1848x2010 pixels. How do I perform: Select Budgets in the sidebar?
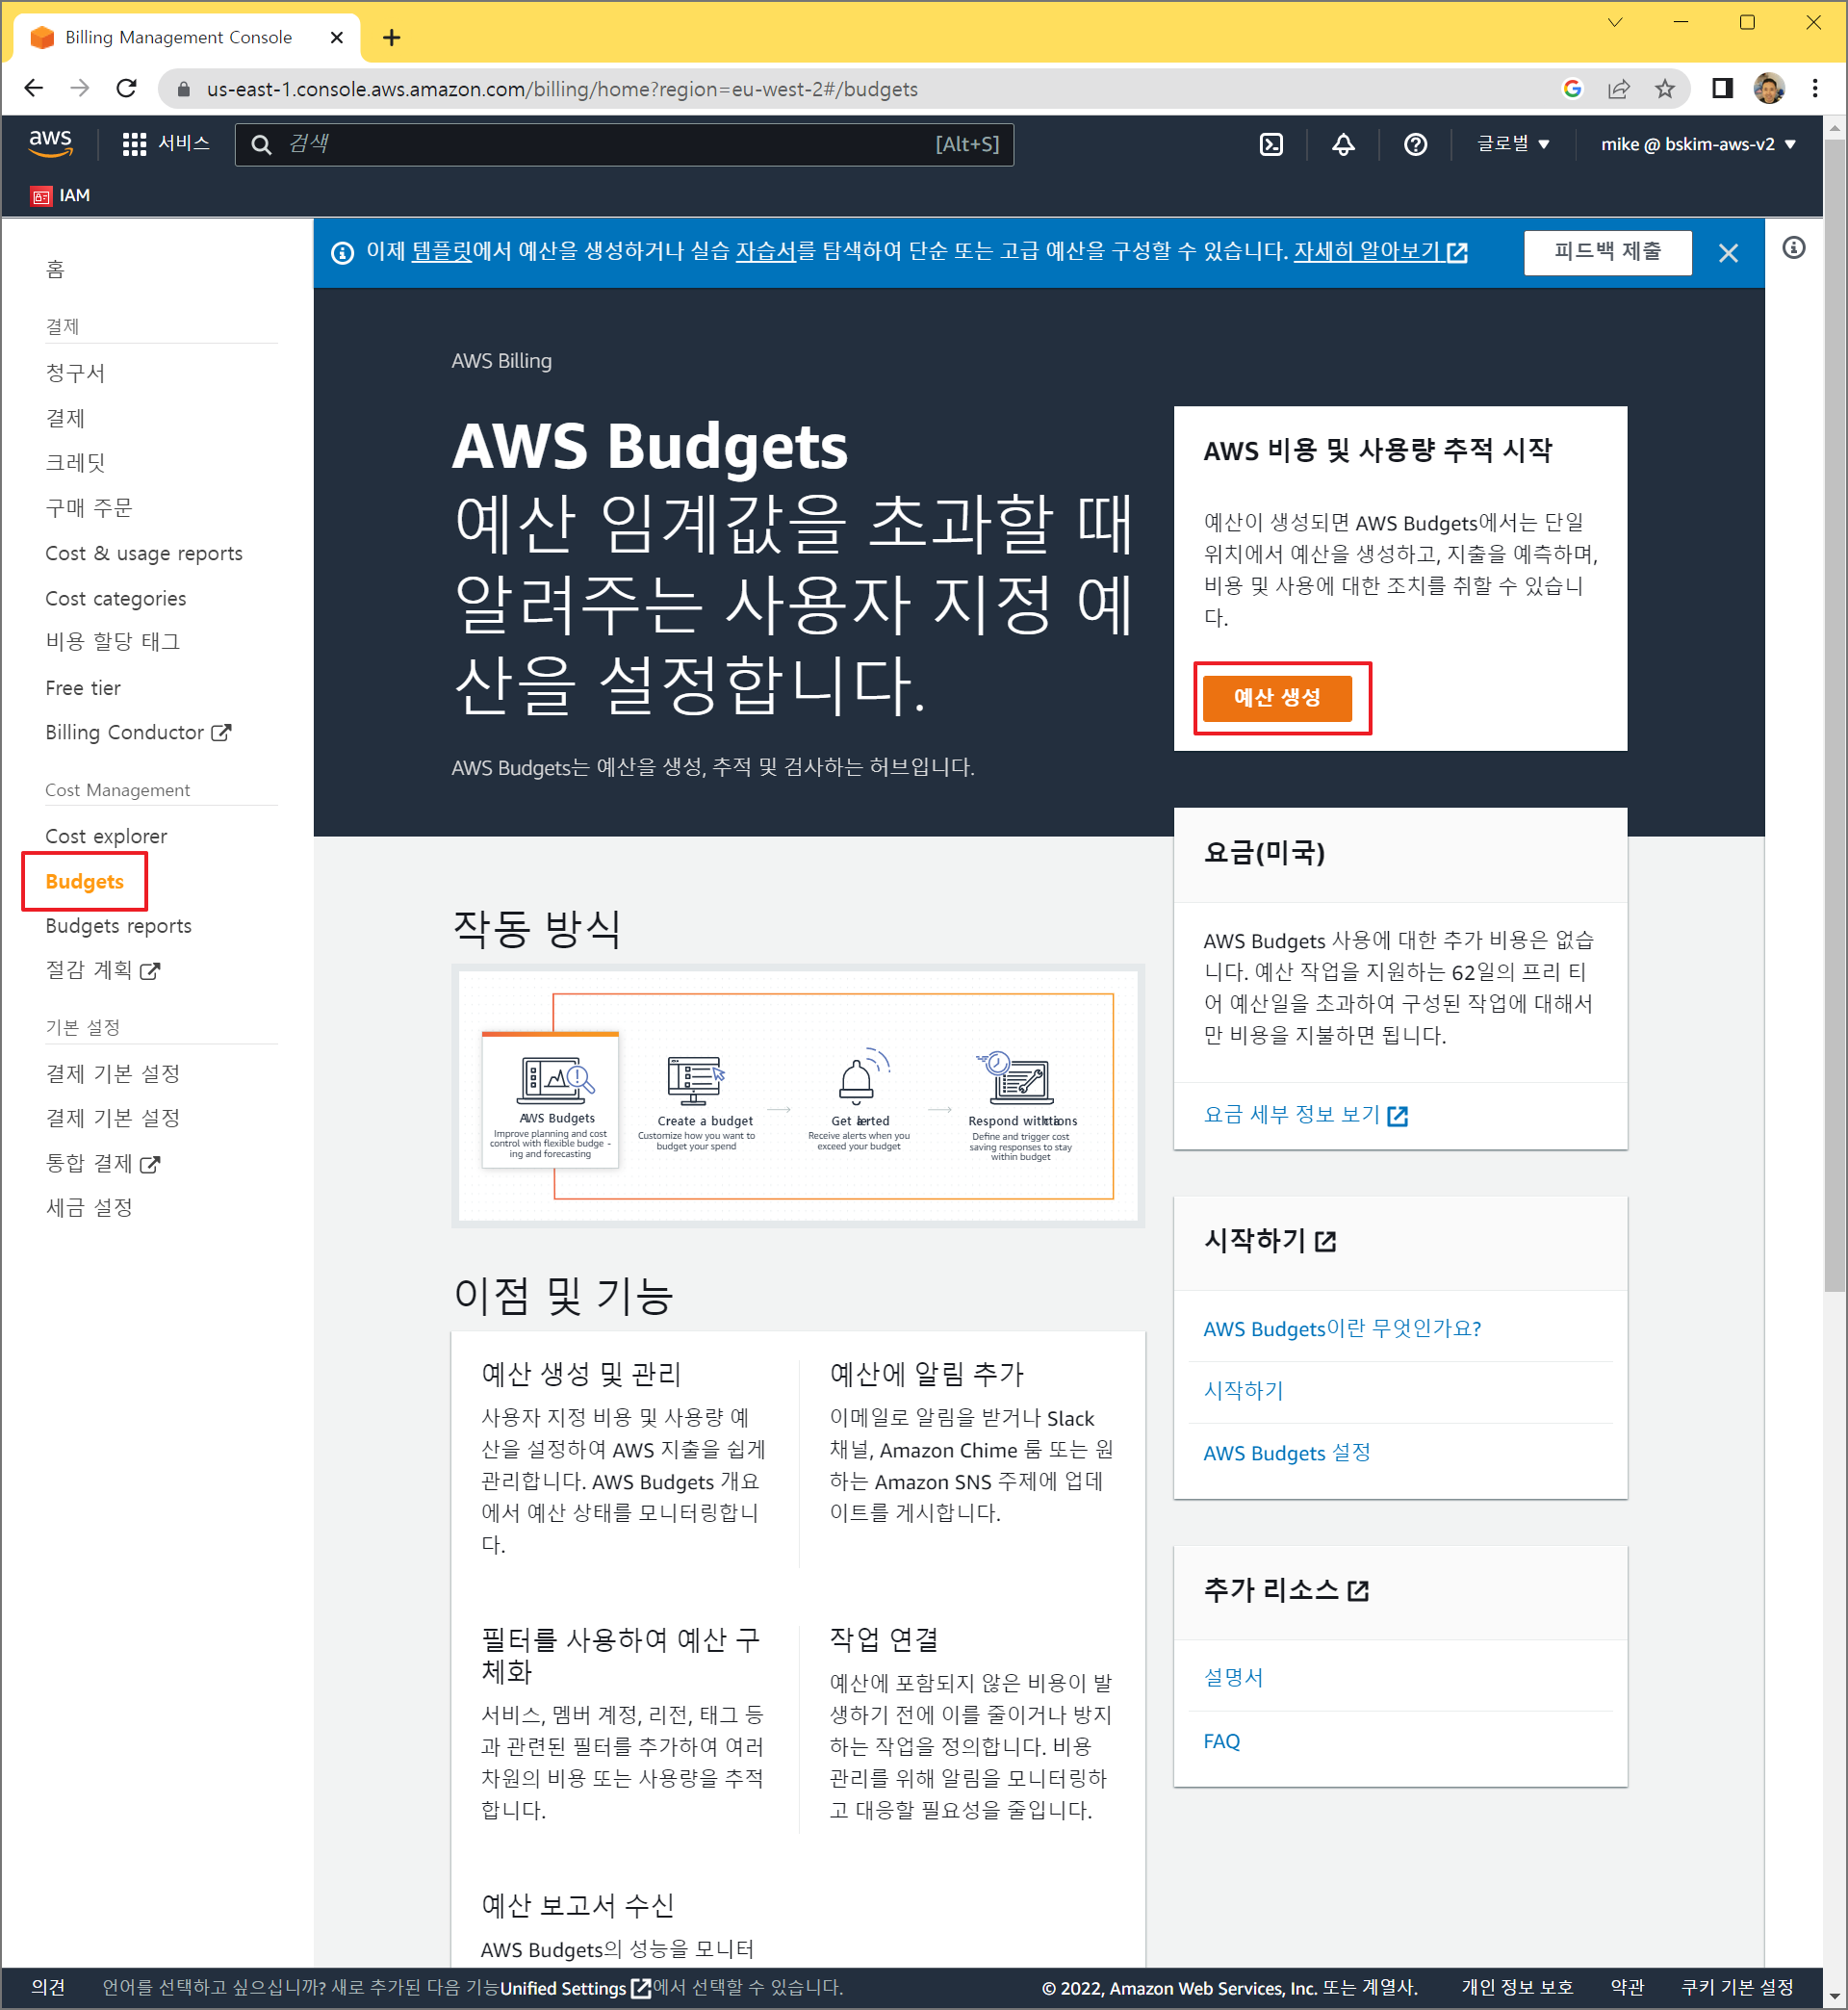pyautogui.click(x=85, y=882)
